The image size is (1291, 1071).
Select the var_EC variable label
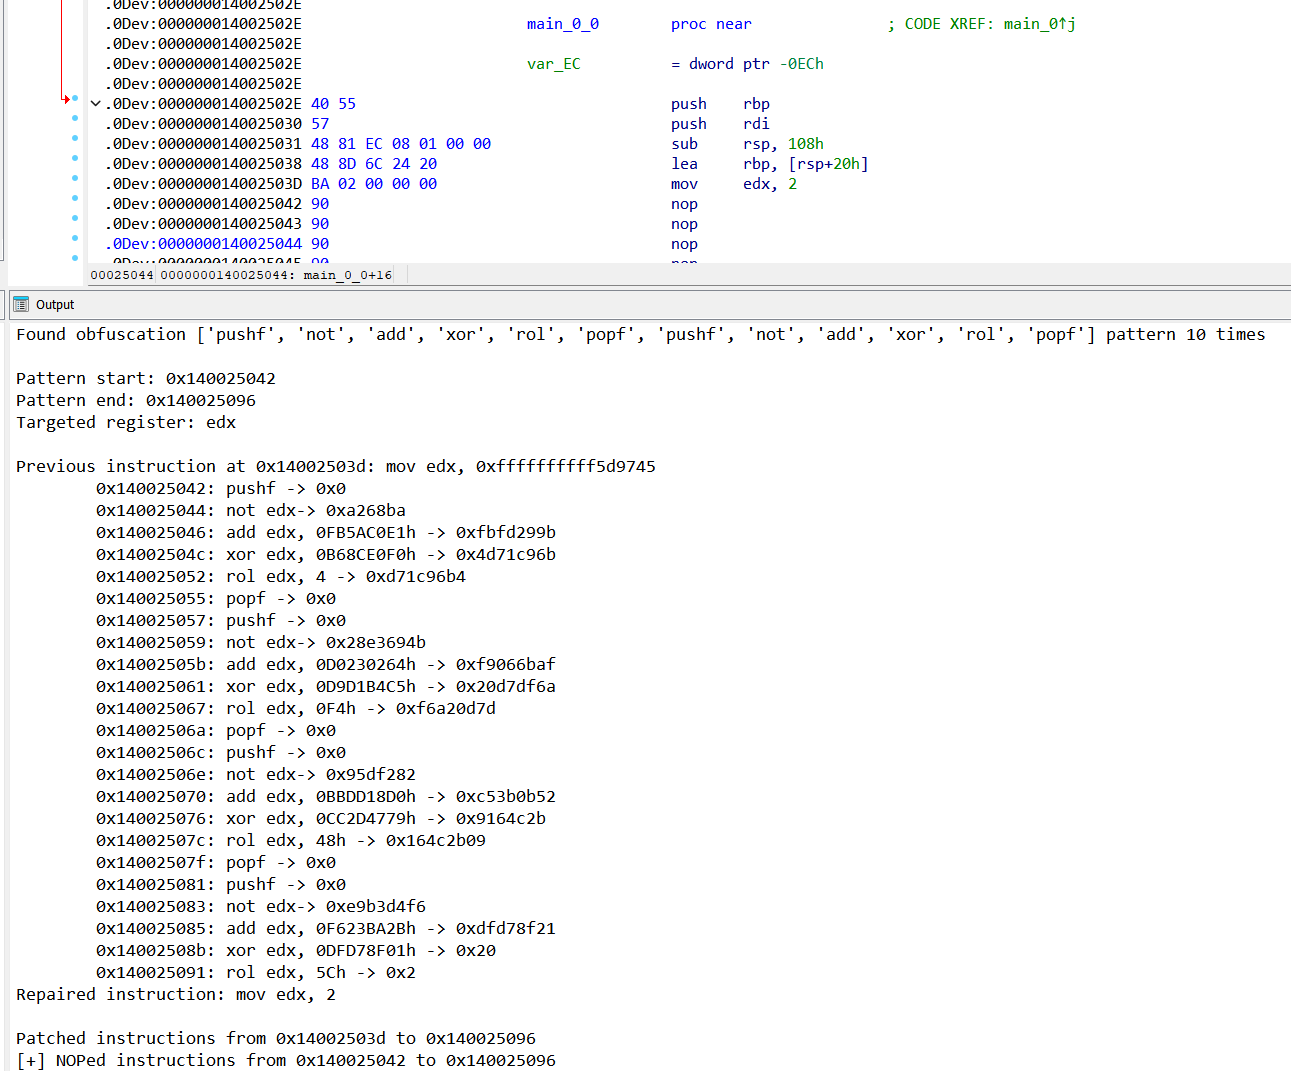[553, 64]
